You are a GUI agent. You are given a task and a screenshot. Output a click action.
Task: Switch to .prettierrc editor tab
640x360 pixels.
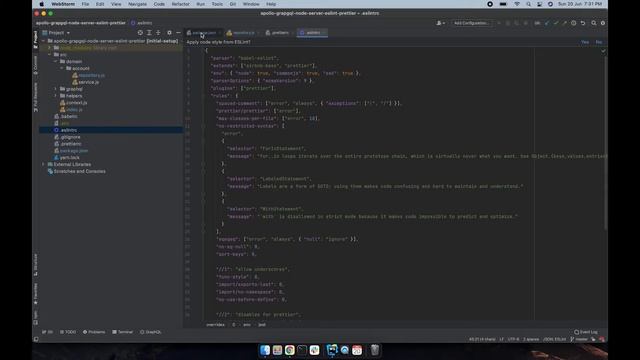(x=280, y=33)
